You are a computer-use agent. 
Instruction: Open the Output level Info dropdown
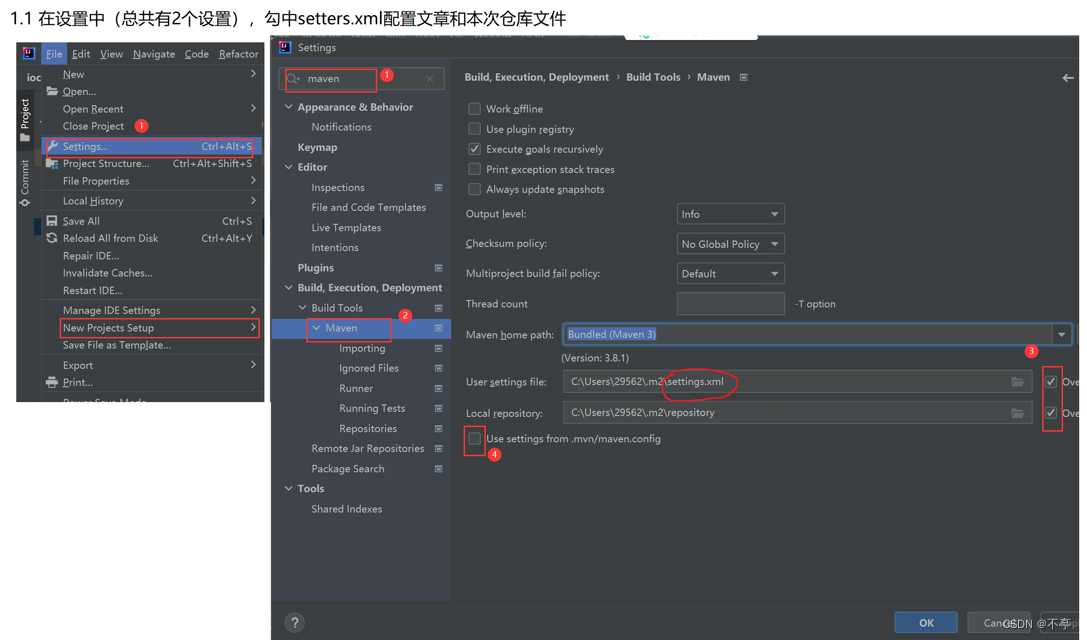[x=730, y=214]
